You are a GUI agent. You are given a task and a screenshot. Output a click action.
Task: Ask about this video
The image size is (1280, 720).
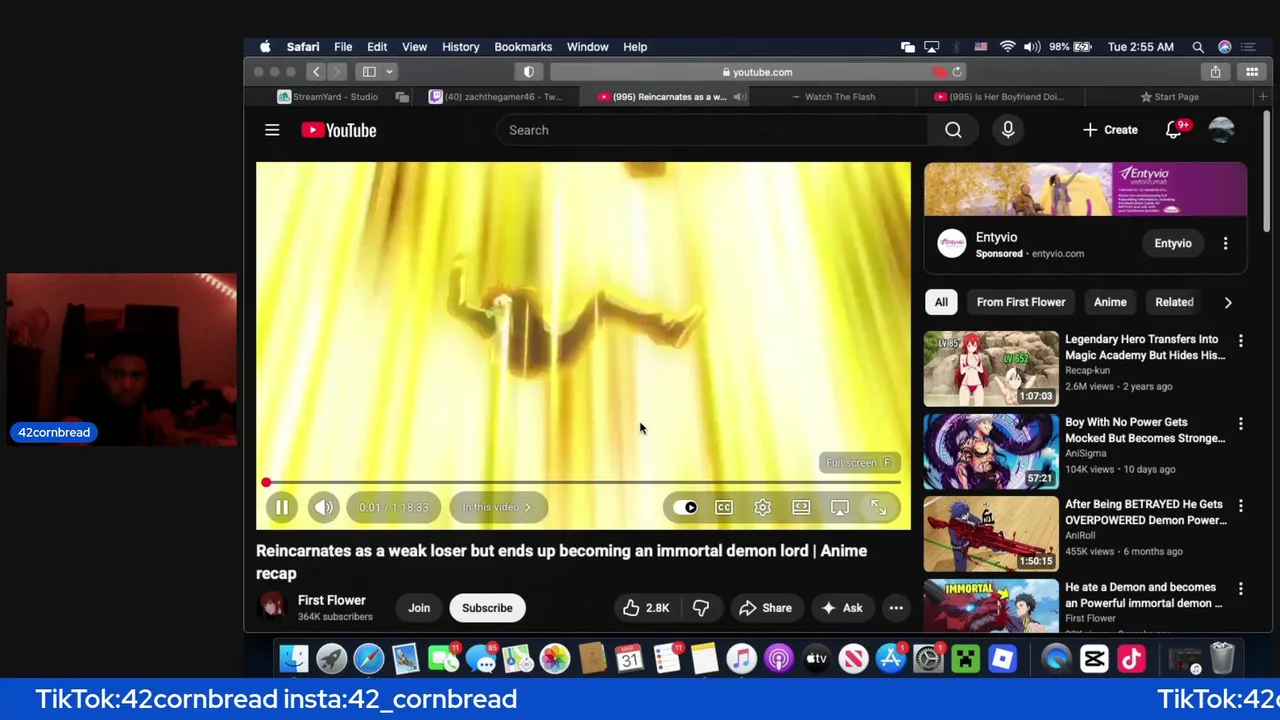[x=841, y=608]
